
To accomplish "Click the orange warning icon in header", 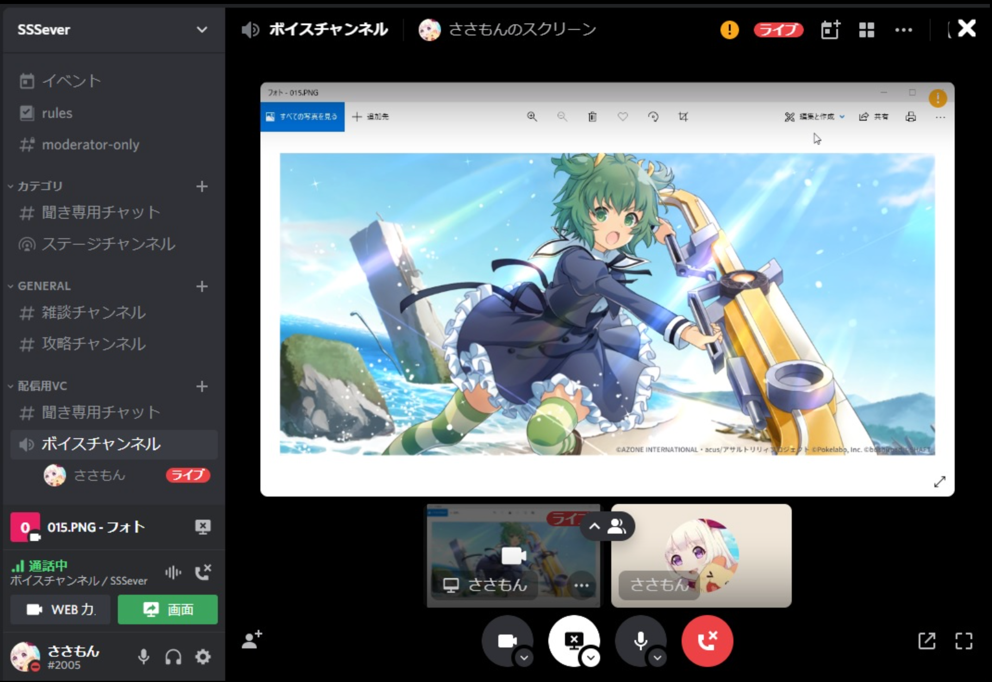I will pyautogui.click(x=729, y=30).
